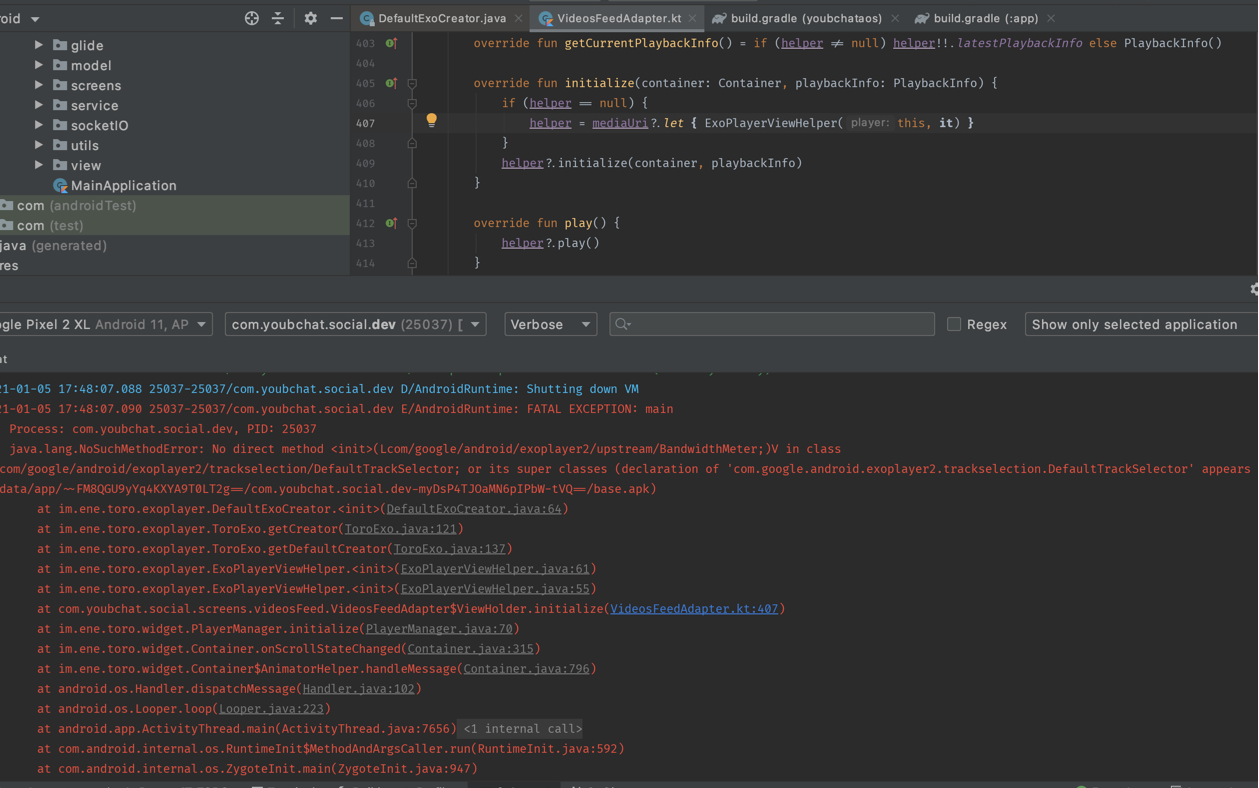
Task: Switch to build.gradle (:app) tab
Action: point(985,18)
